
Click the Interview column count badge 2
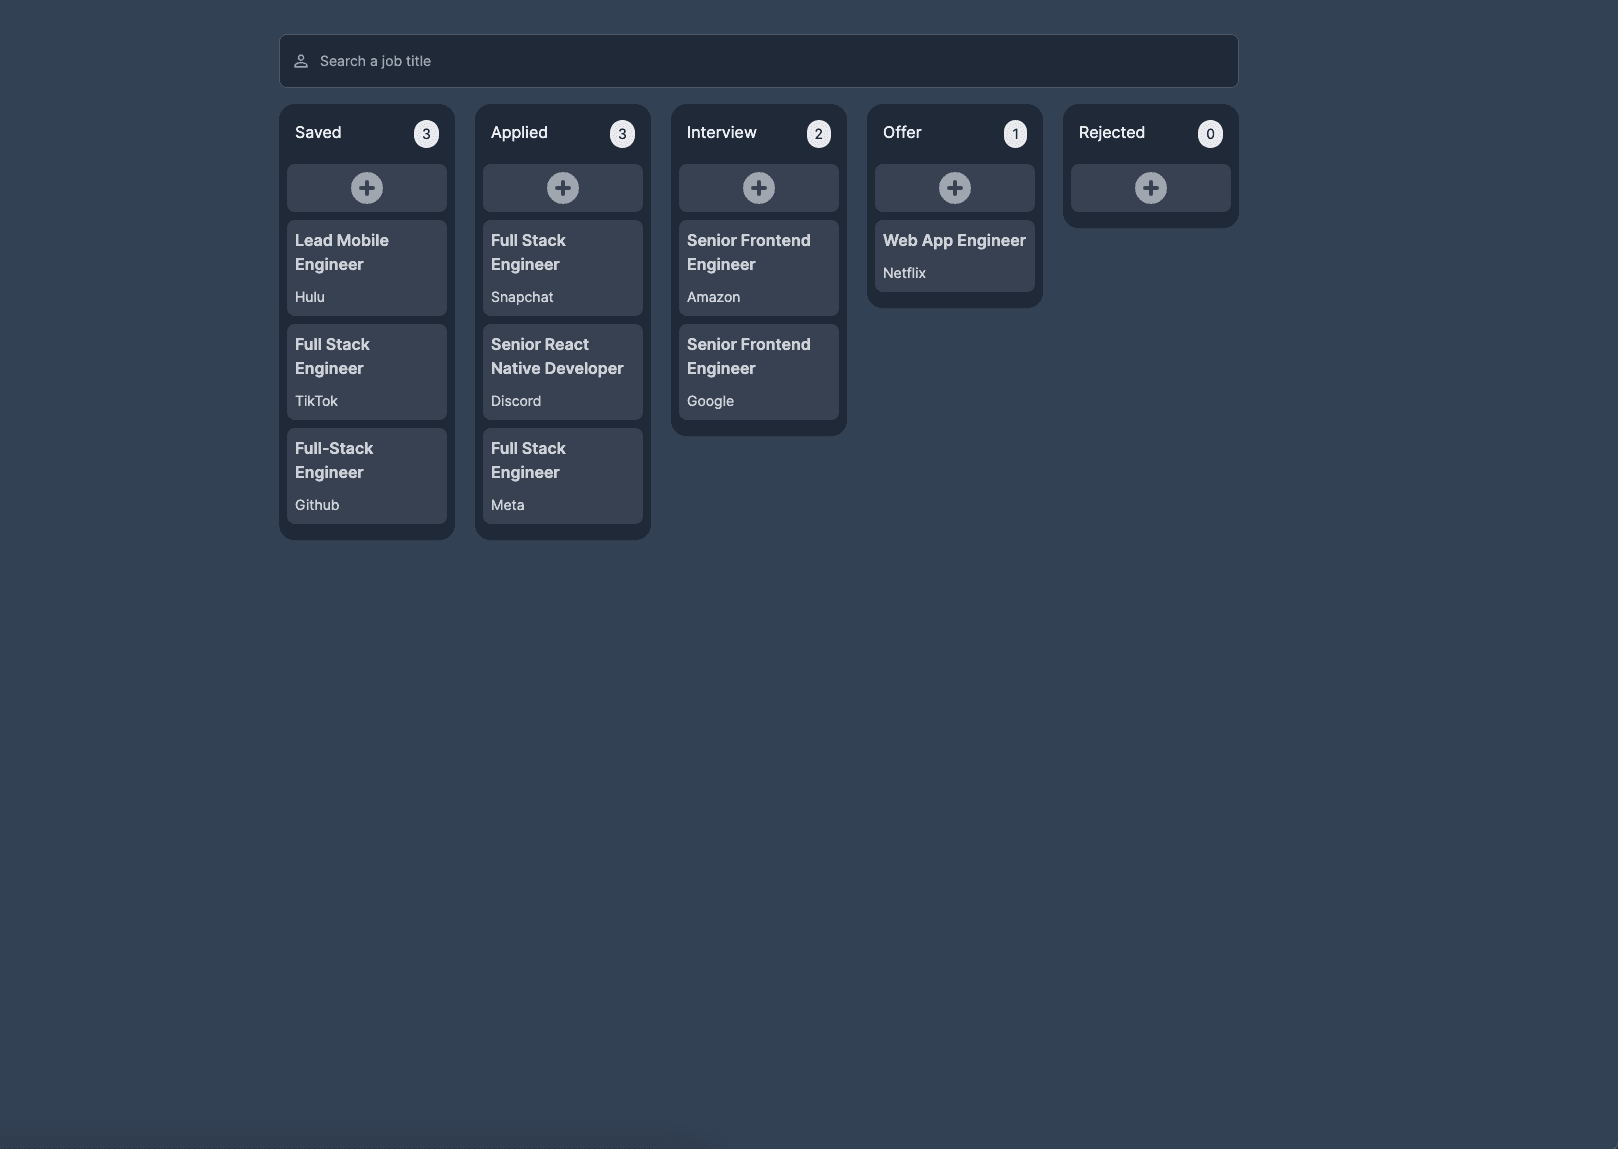[818, 134]
